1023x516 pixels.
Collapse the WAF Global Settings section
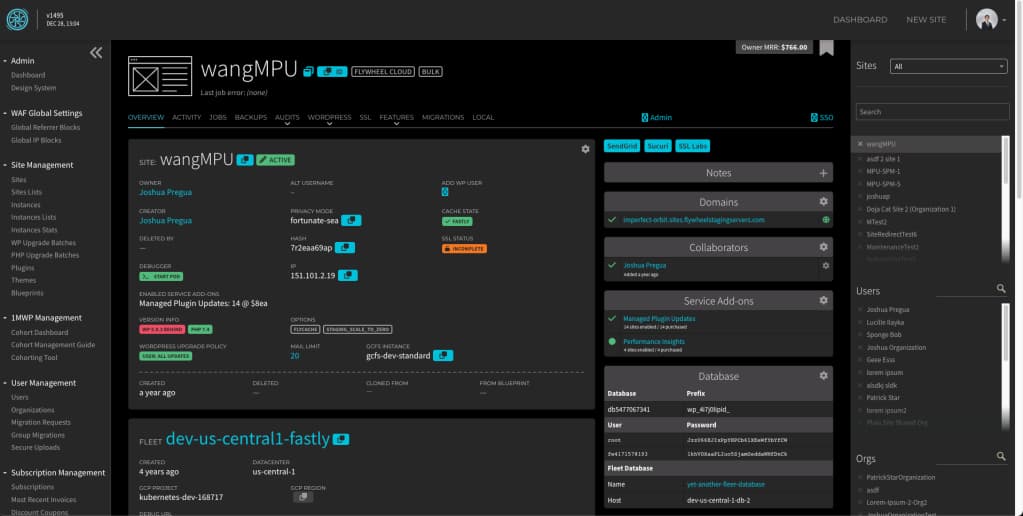click(5, 114)
